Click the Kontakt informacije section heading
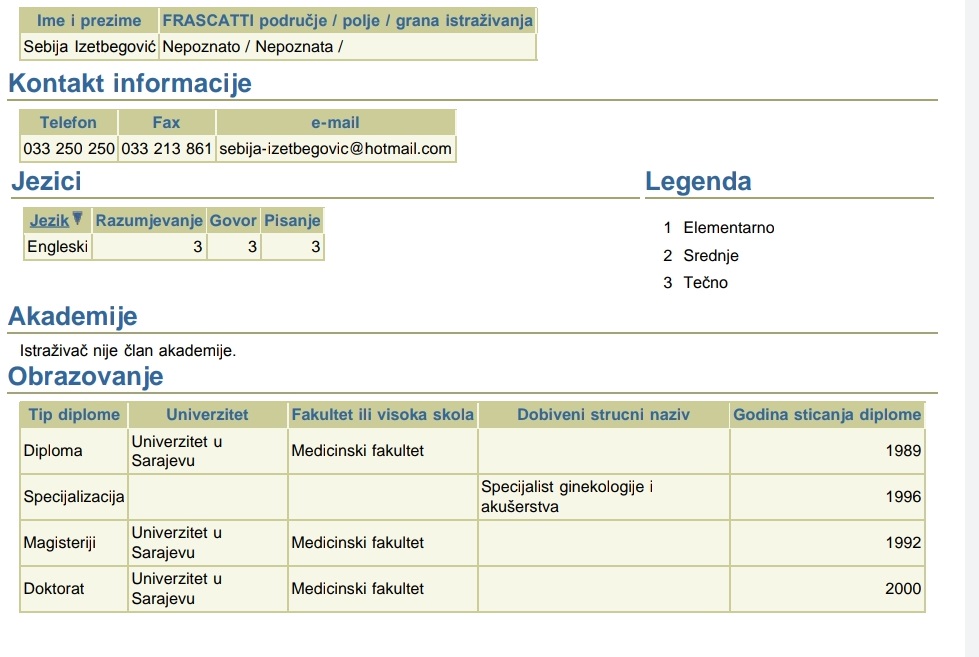This screenshot has width=979, height=657. 130,84
